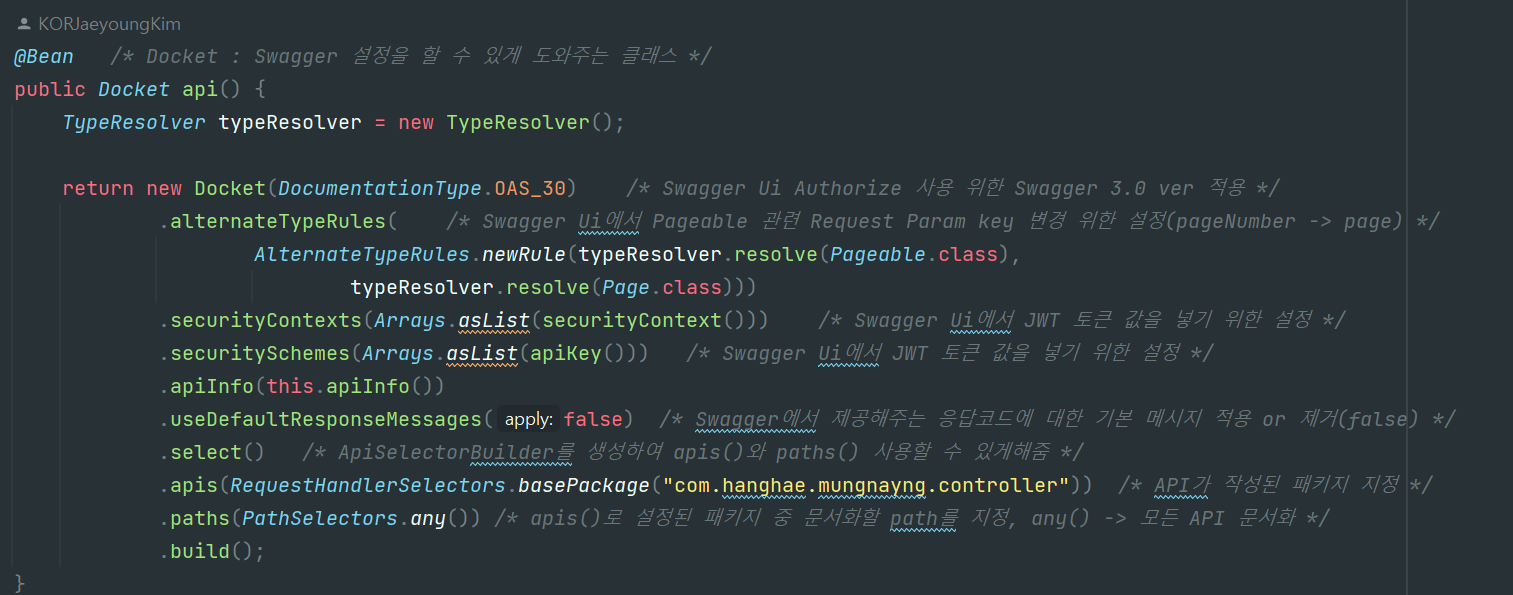
Task: Click the any() call after PathSelectors
Action: click(x=440, y=518)
